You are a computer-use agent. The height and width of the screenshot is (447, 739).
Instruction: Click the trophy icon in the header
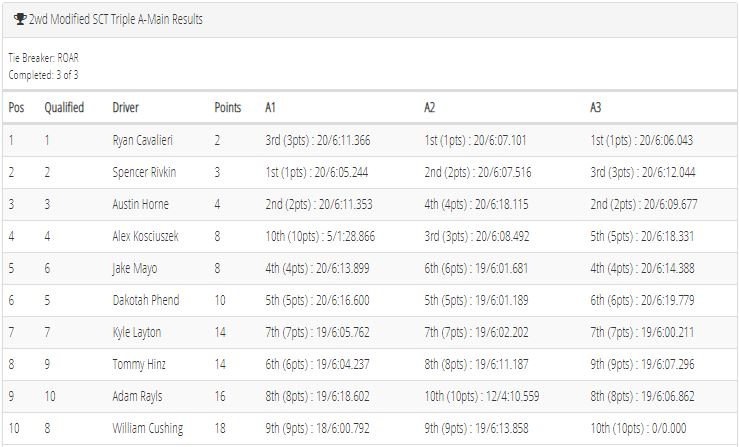20,19
